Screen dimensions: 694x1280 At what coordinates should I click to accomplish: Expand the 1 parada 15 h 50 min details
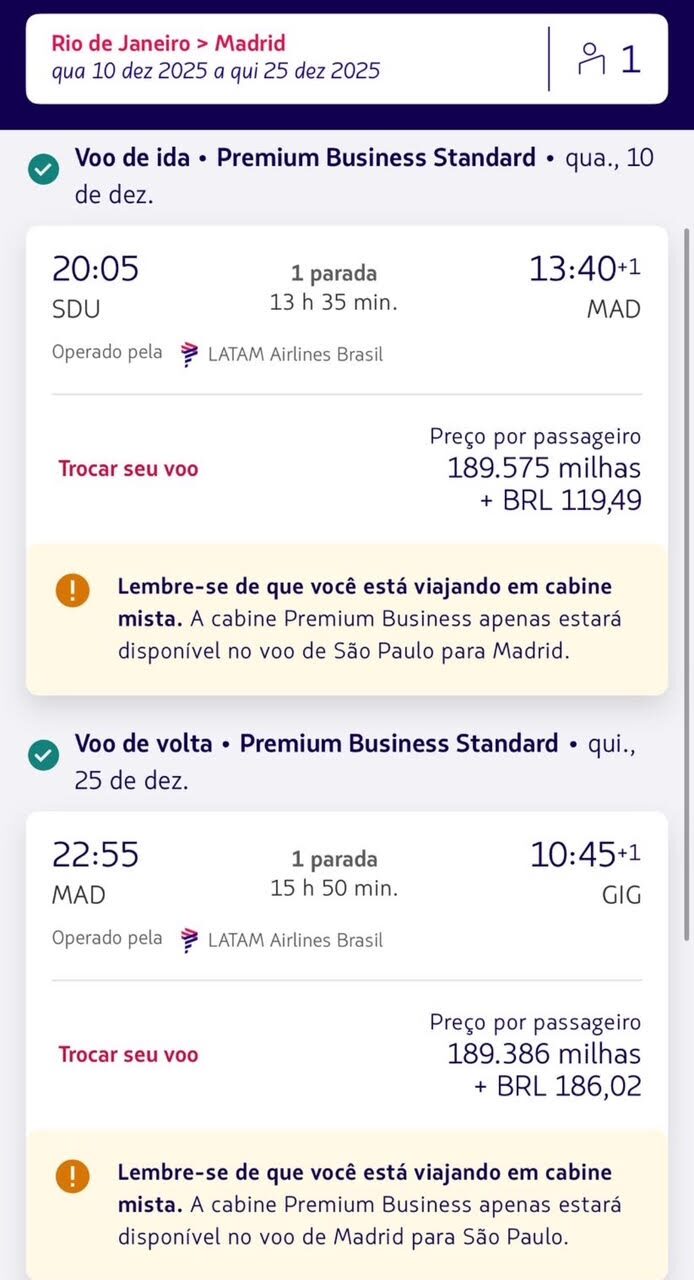tap(334, 873)
